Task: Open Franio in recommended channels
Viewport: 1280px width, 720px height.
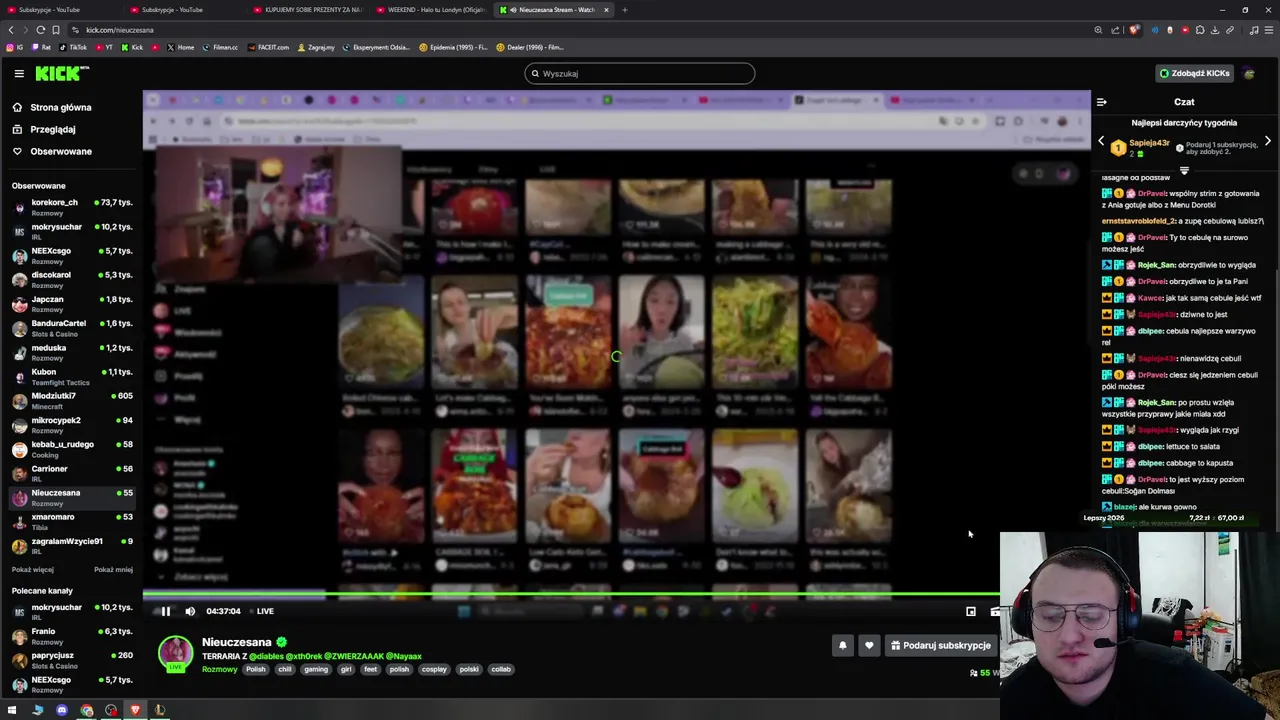Action: point(72,636)
